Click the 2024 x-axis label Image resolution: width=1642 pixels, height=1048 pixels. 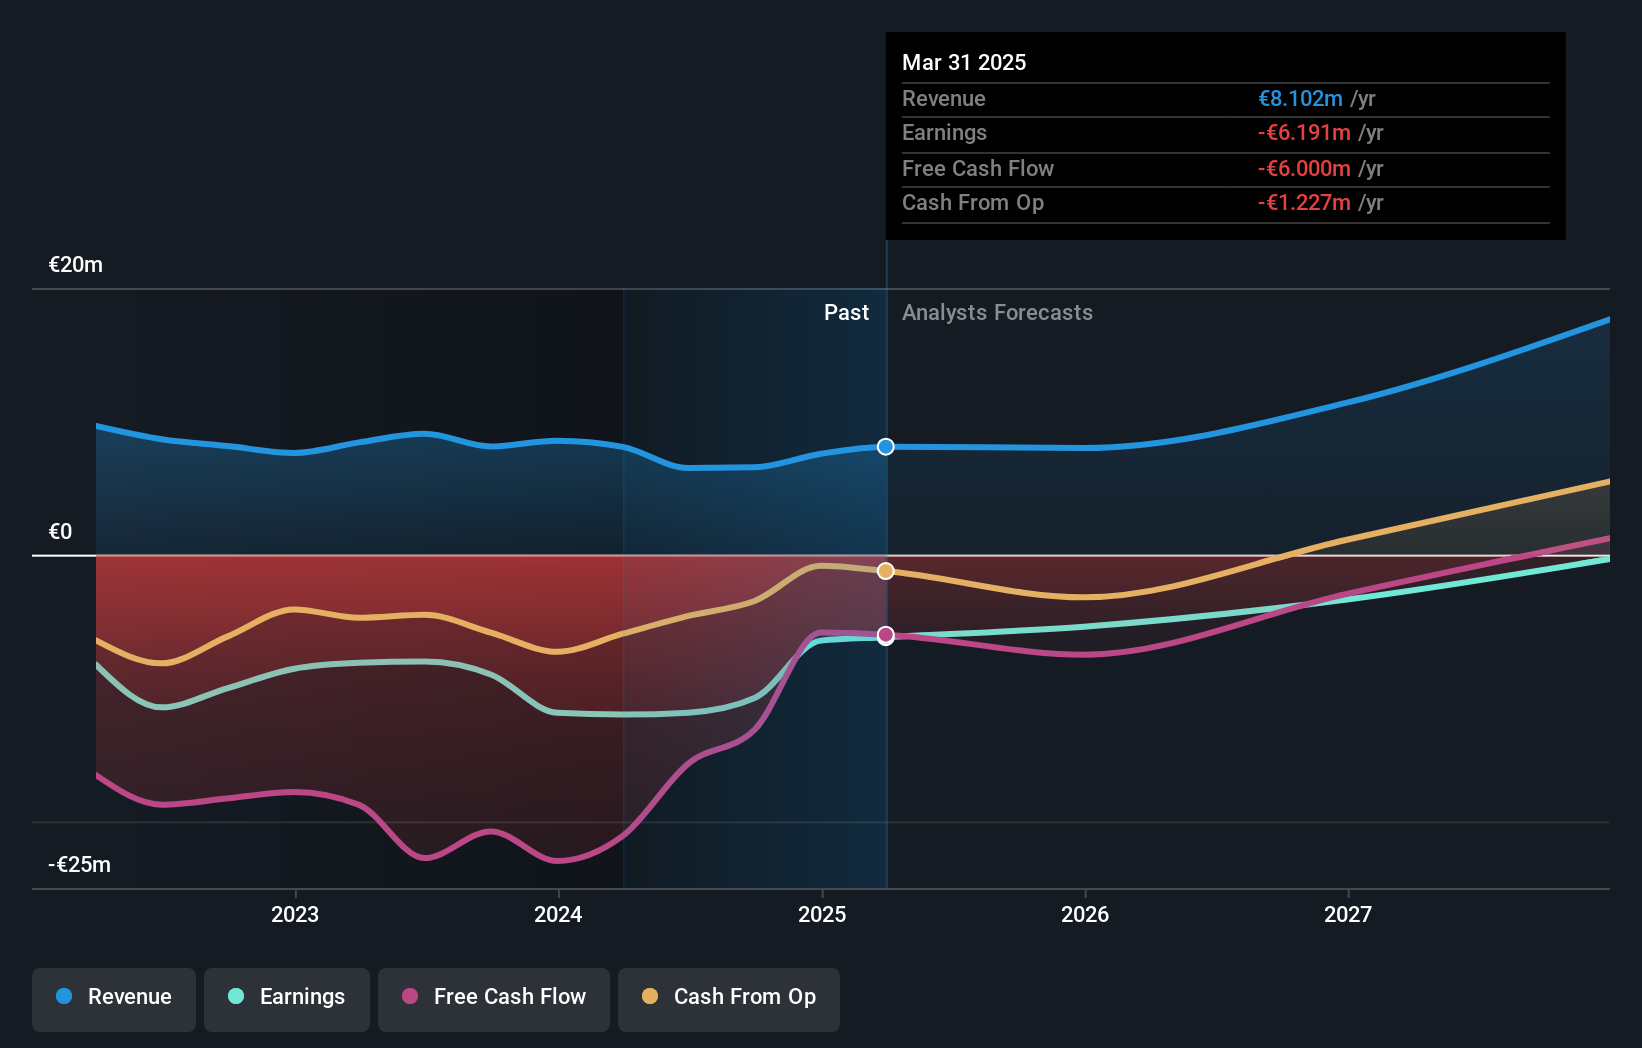[558, 914]
